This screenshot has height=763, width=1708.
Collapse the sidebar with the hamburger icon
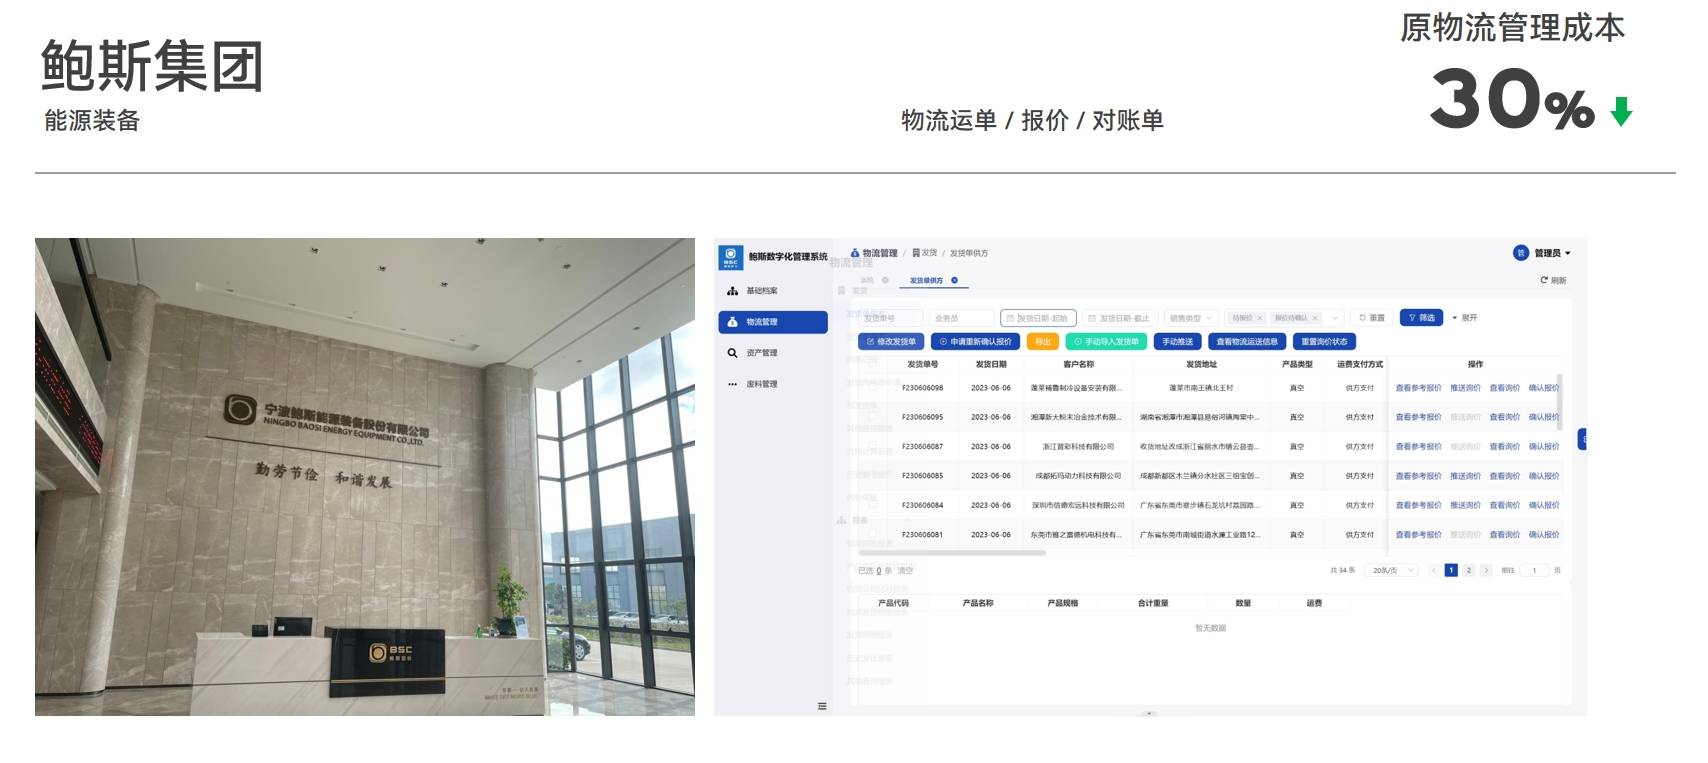pos(822,706)
